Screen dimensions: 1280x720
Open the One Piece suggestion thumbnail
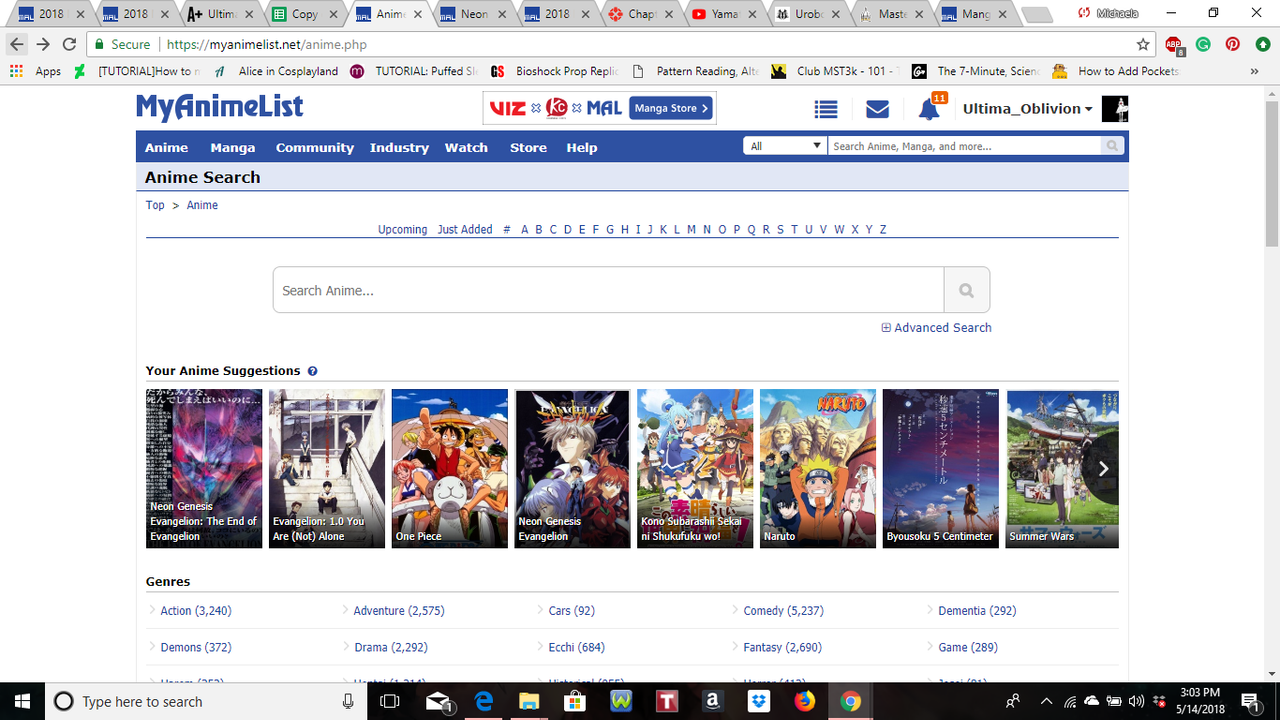449,468
